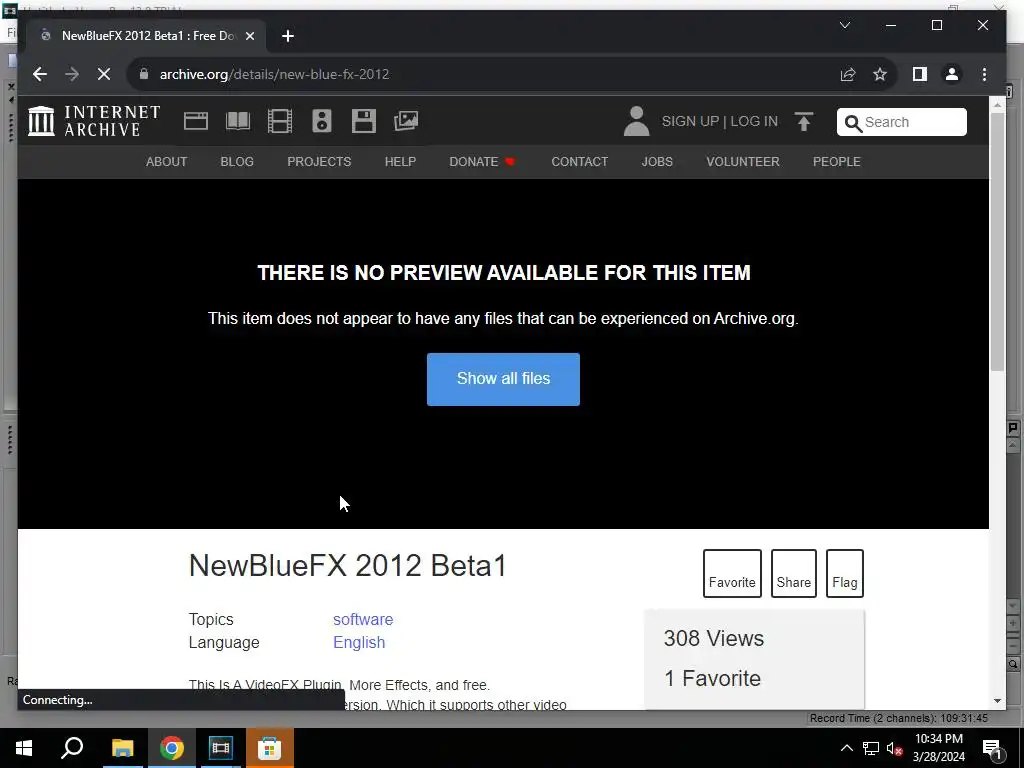
Task: Open Windows taskbar search
Action: (72, 748)
